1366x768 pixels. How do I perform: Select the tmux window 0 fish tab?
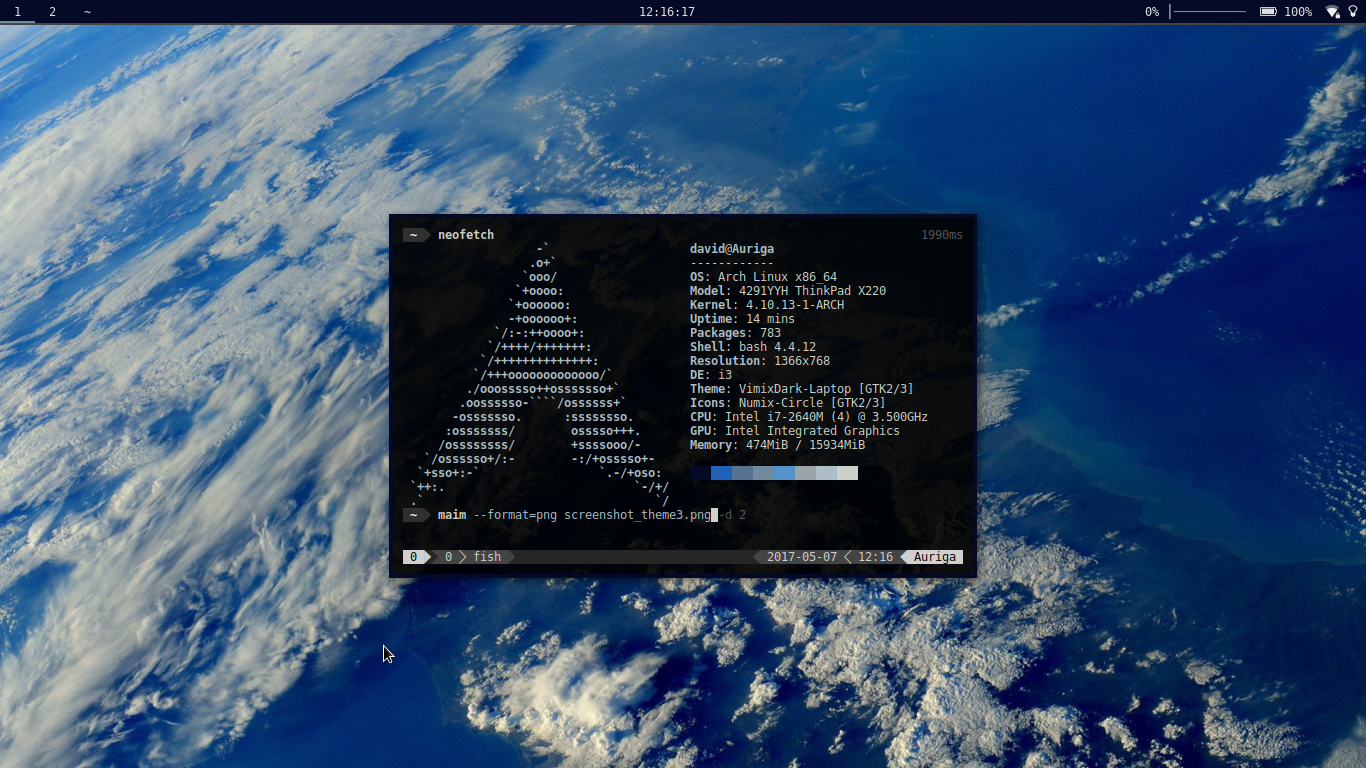pyautogui.click(x=473, y=557)
